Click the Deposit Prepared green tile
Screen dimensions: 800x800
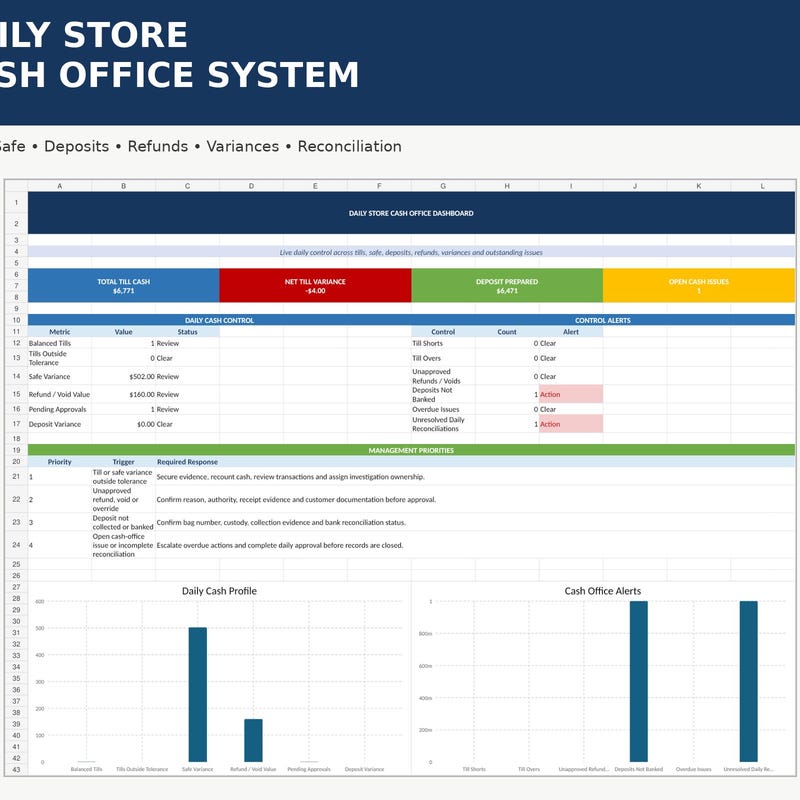[507, 286]
